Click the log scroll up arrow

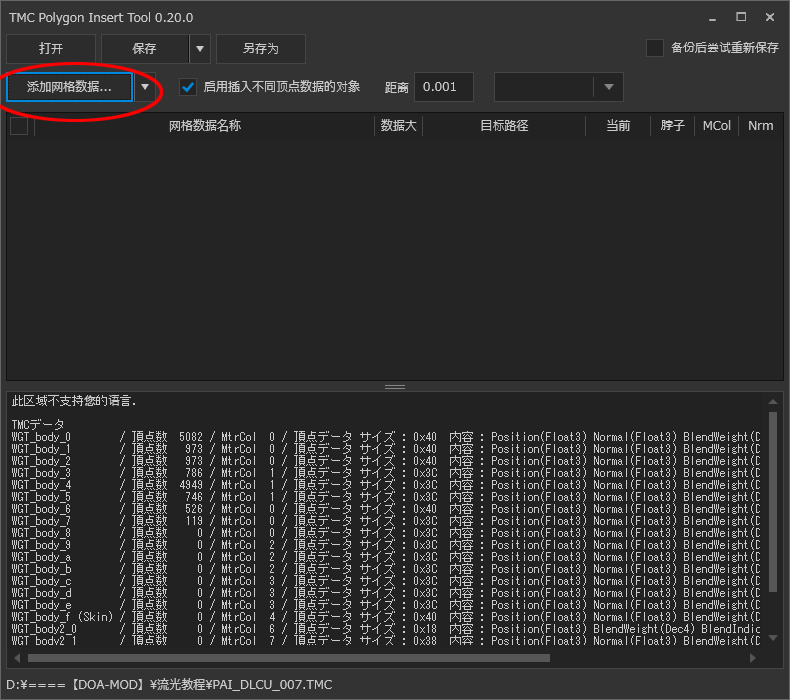[x=773, y=402]
